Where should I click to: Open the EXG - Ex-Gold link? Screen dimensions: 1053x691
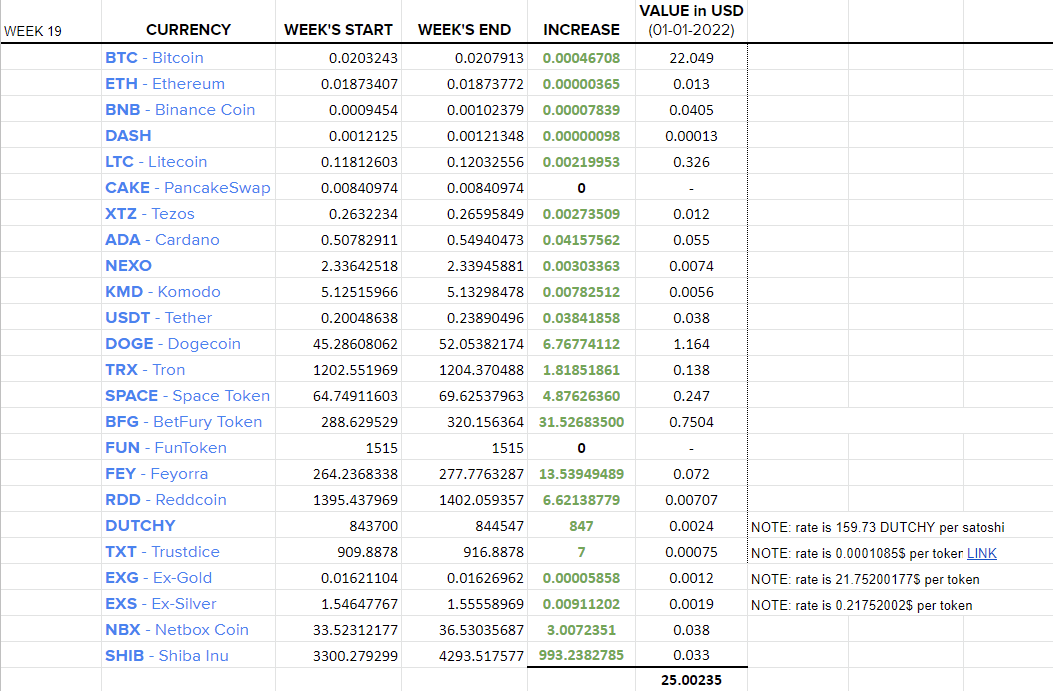click(x=158, y=578)
